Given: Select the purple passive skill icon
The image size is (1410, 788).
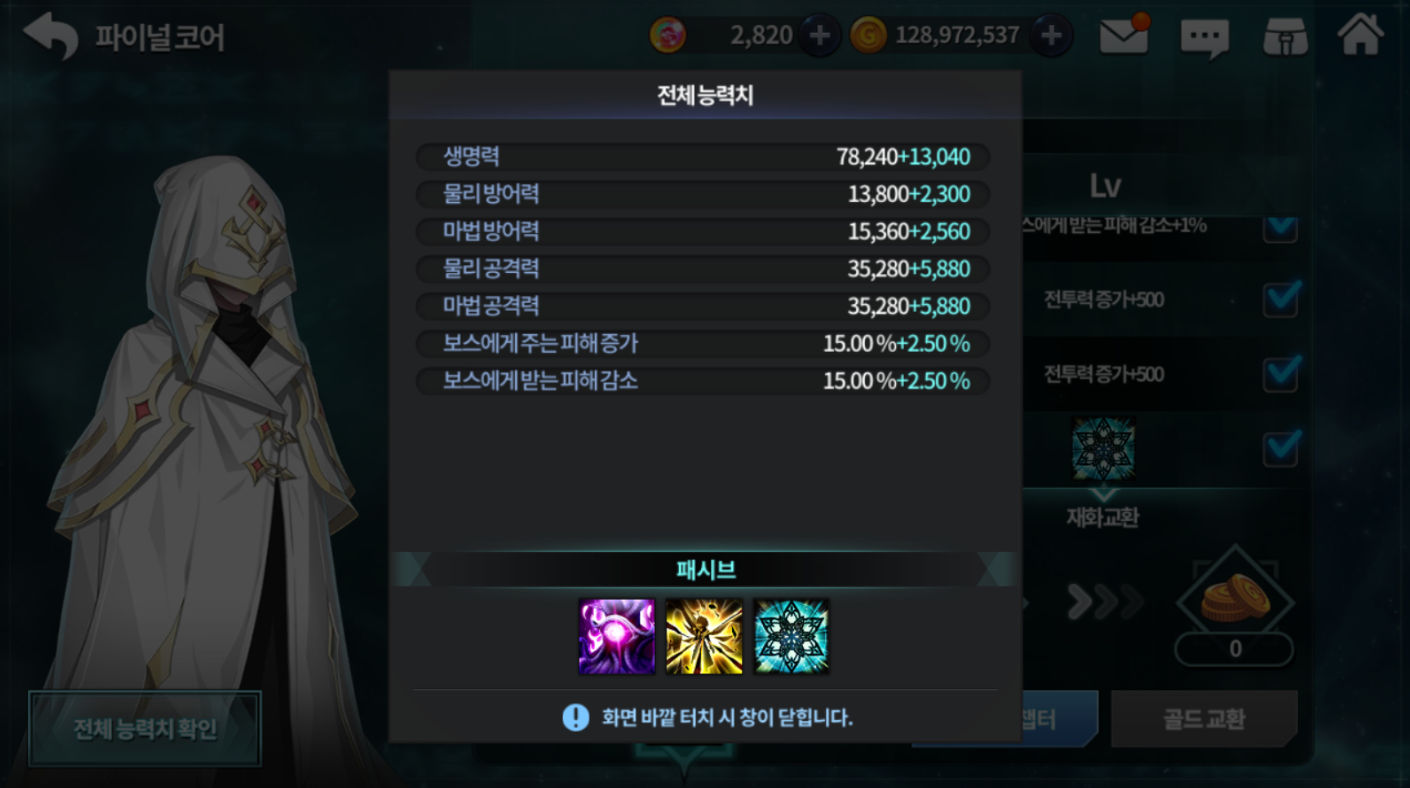Looking at the screenshot, I should (617, 636).
